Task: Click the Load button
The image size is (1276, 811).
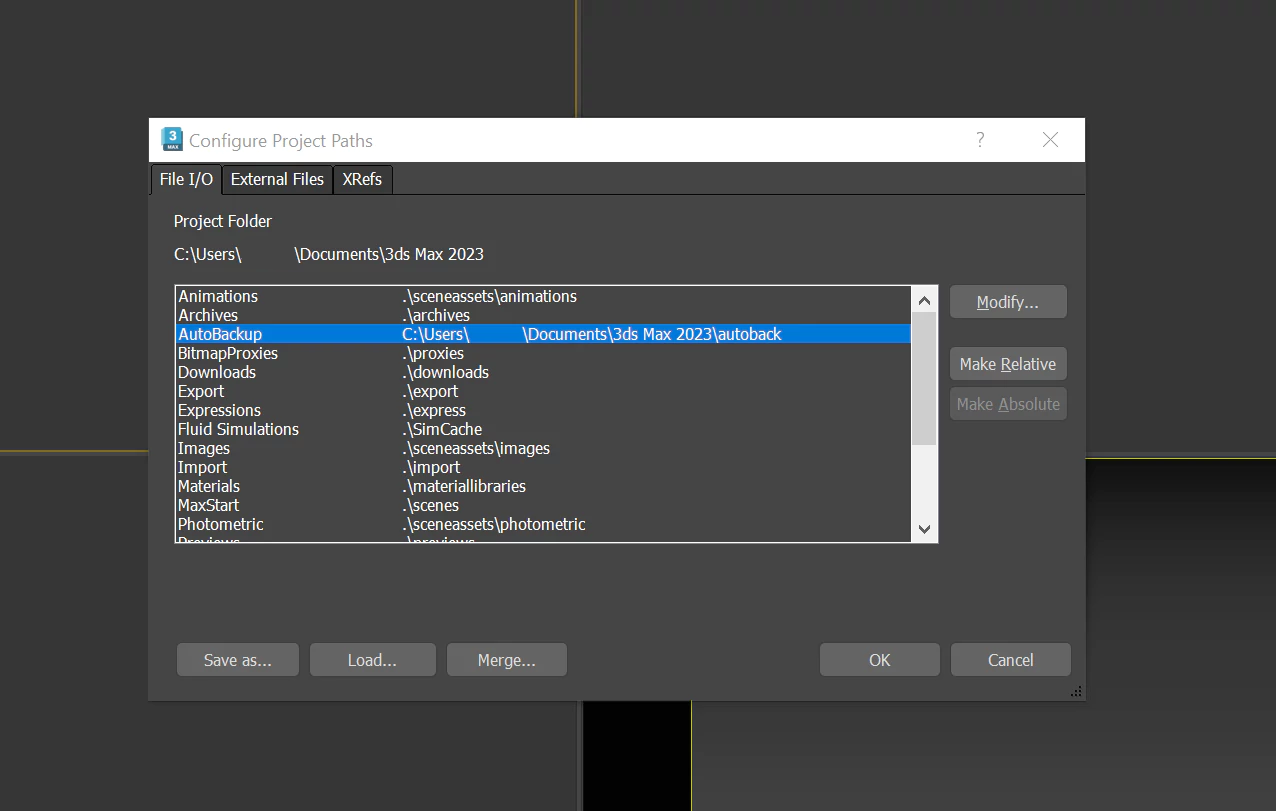Action: (372, 659)
